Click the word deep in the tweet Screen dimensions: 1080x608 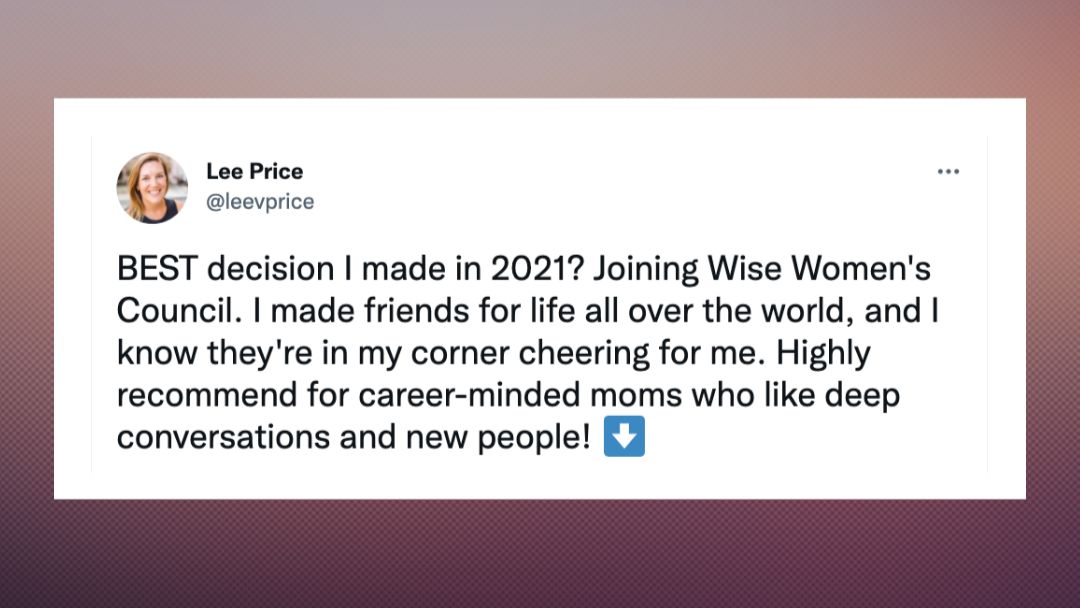click(862, 397)
